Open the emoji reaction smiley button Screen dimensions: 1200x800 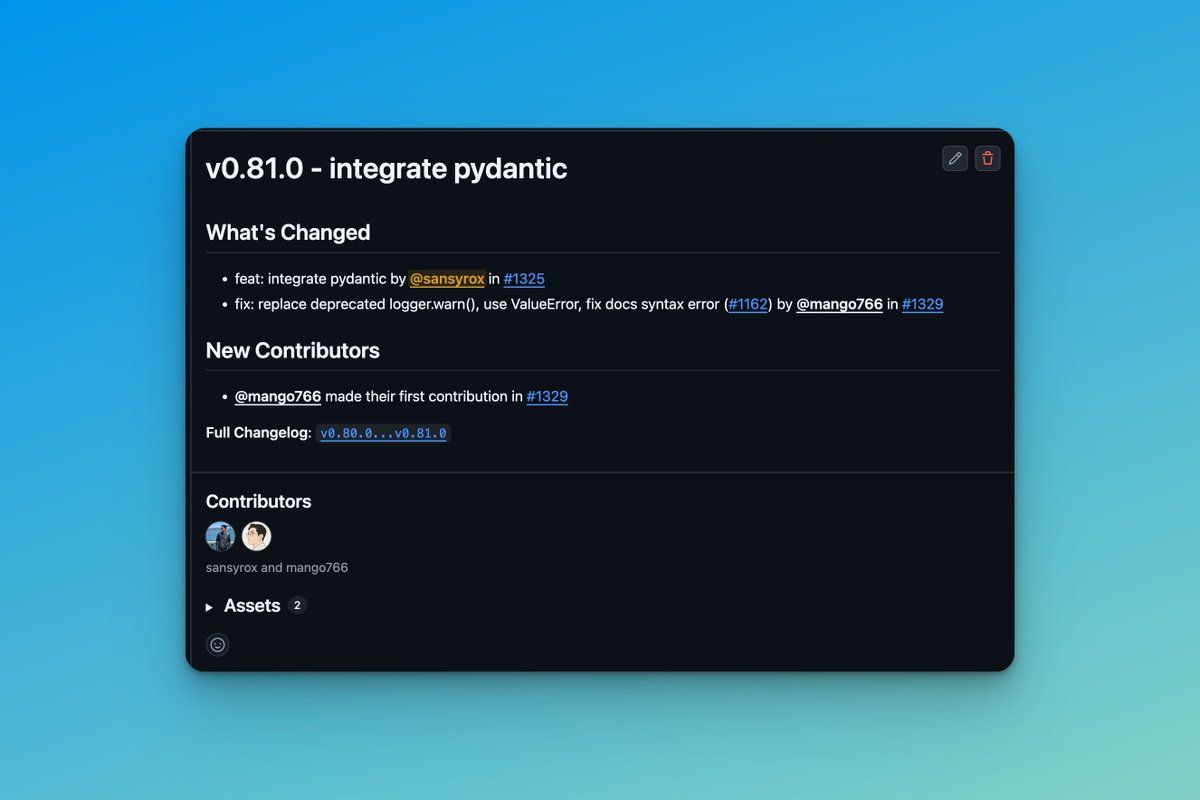pyautogui.click(x=218, y=645)
